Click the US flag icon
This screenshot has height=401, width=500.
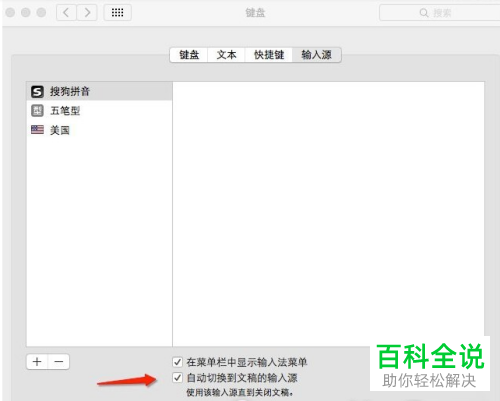[x=37, y=130]
